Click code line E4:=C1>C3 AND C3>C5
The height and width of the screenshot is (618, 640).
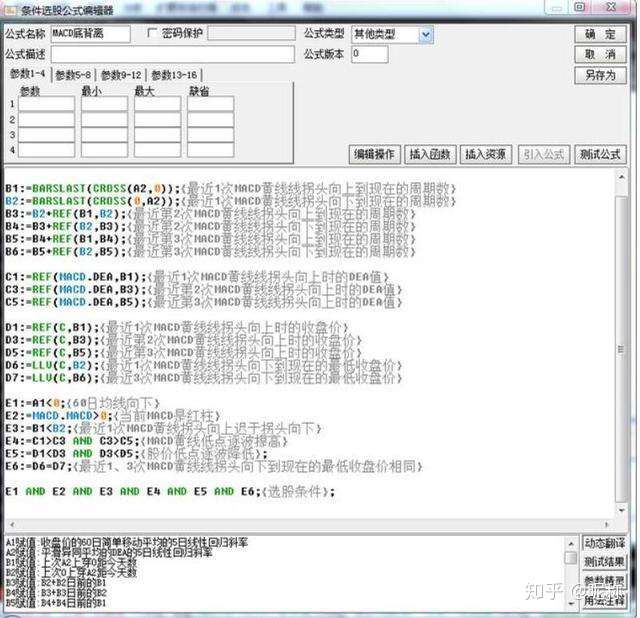click(x=147, y=441)
